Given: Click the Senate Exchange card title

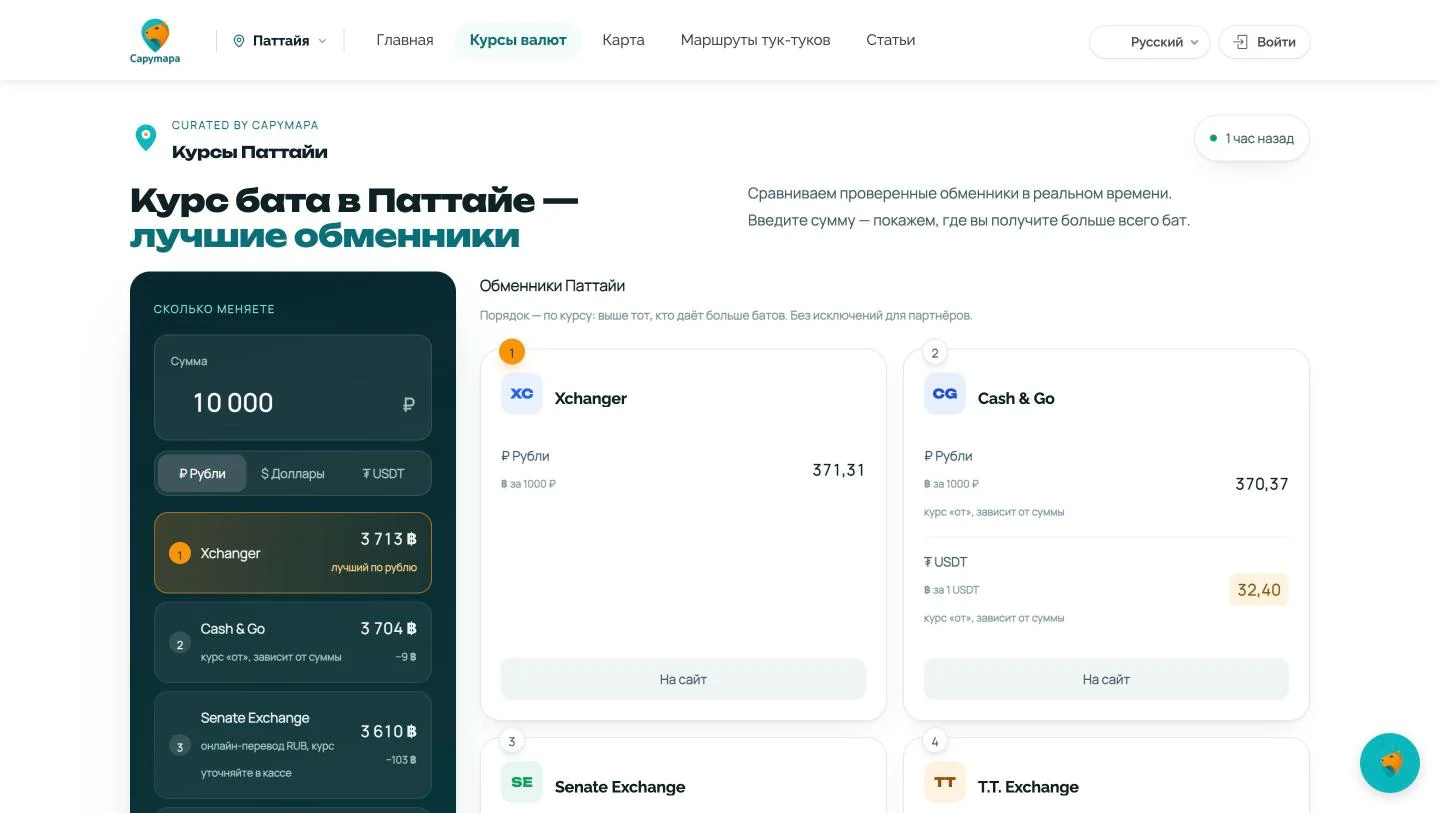Looking at the screenshot, I should click(620, 787).
